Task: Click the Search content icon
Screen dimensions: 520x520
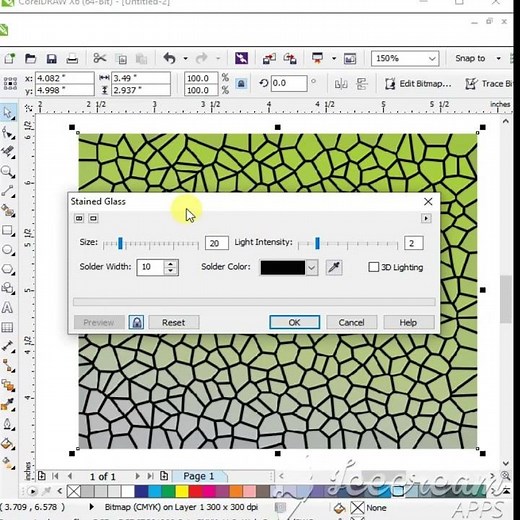Action: 241,58
